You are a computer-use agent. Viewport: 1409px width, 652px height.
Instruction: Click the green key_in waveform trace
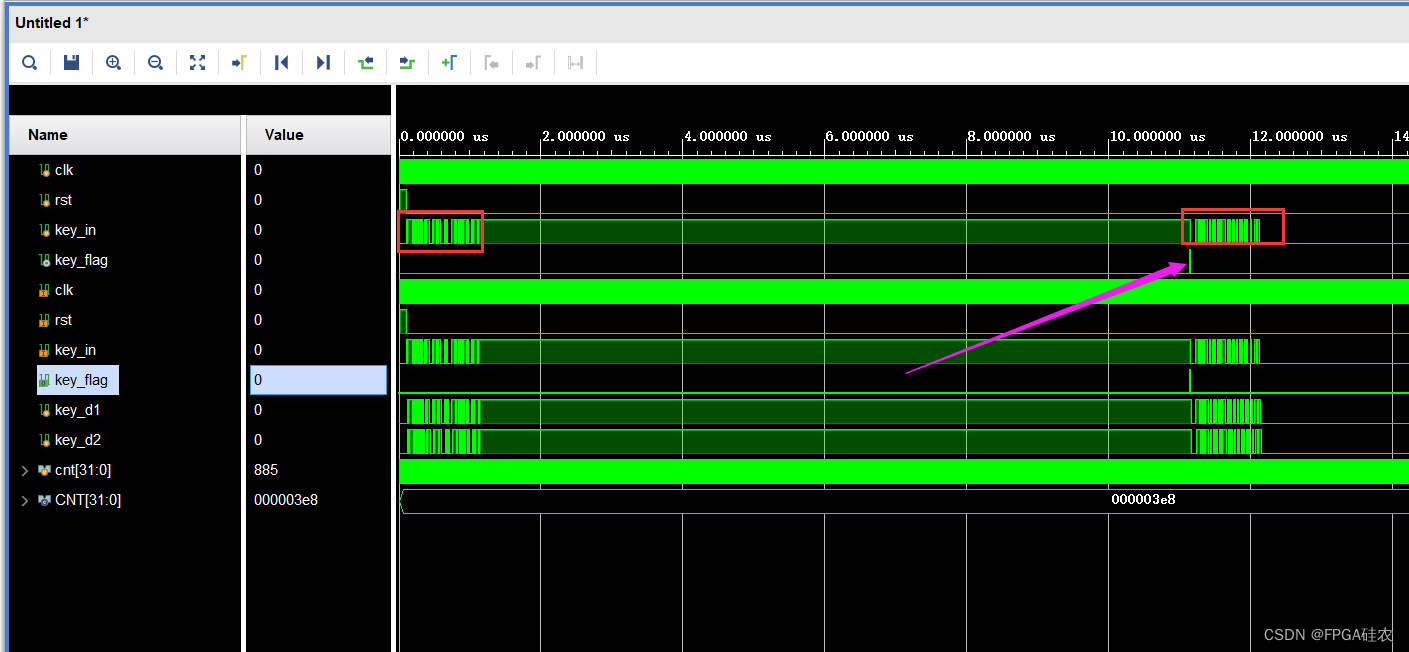440,230
